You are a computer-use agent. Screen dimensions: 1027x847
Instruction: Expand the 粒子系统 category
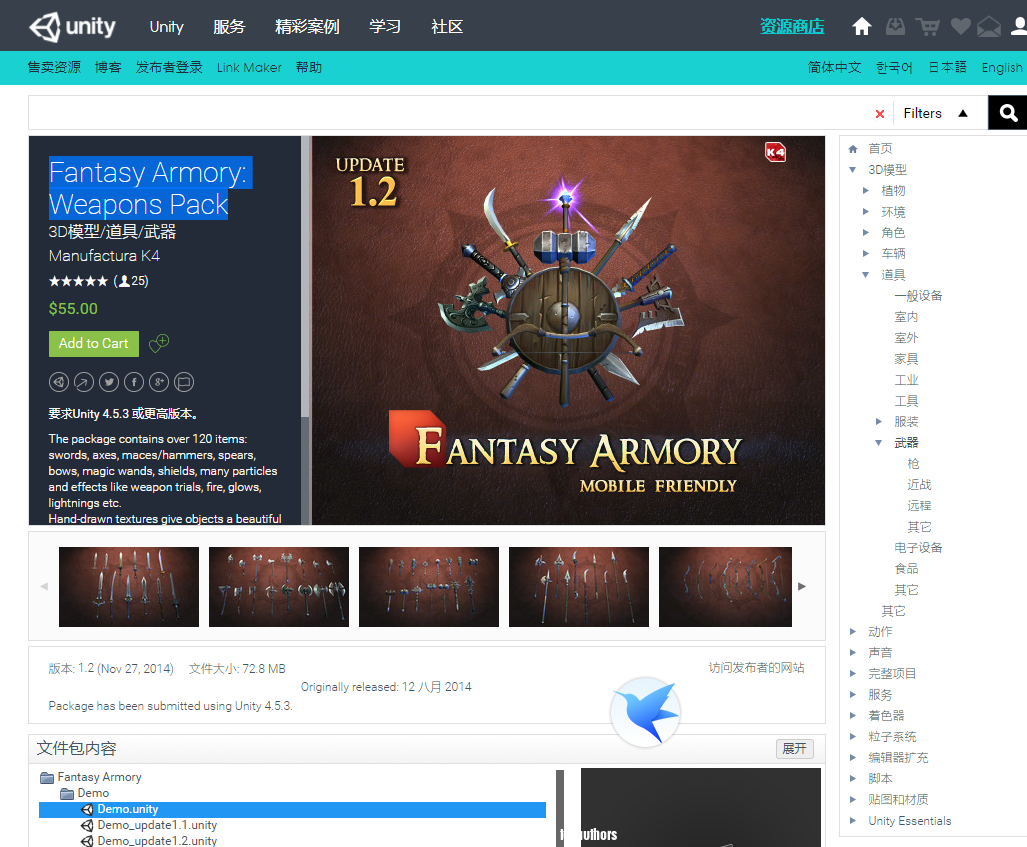[853, 736]
